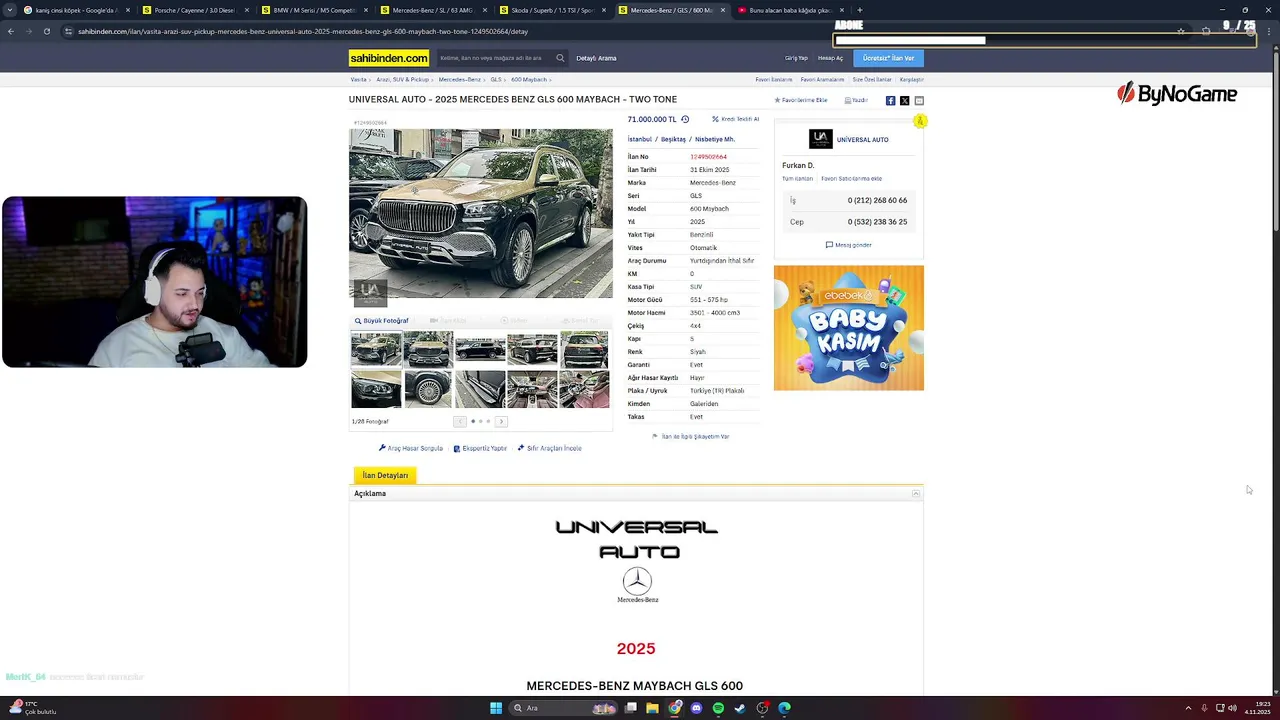The height and width of the screenshot is (720, 1280).
Task: Share the listing on Facebook
Action: click(890, 100)
